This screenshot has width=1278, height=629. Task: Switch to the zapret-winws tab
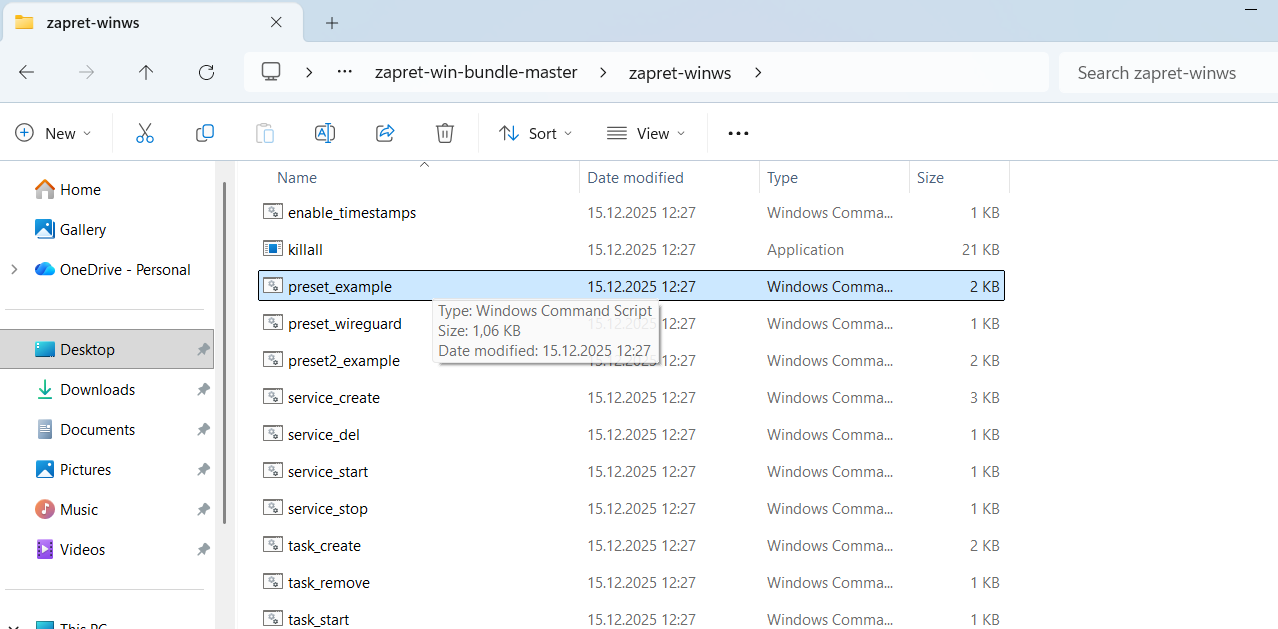[x=150, y=22]
